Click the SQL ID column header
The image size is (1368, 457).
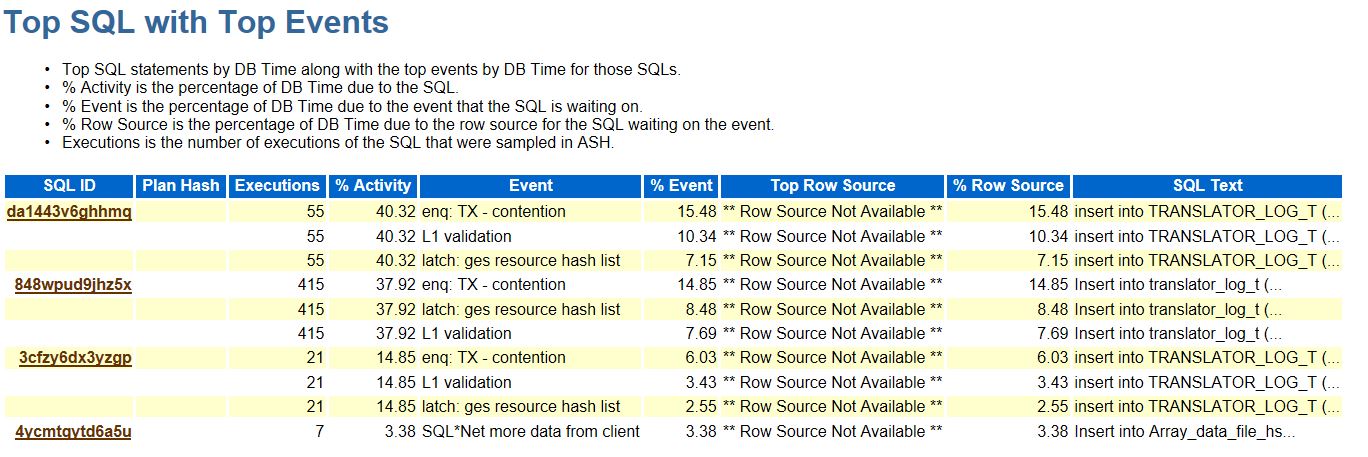pyautogui.click(x=69, y=186)
